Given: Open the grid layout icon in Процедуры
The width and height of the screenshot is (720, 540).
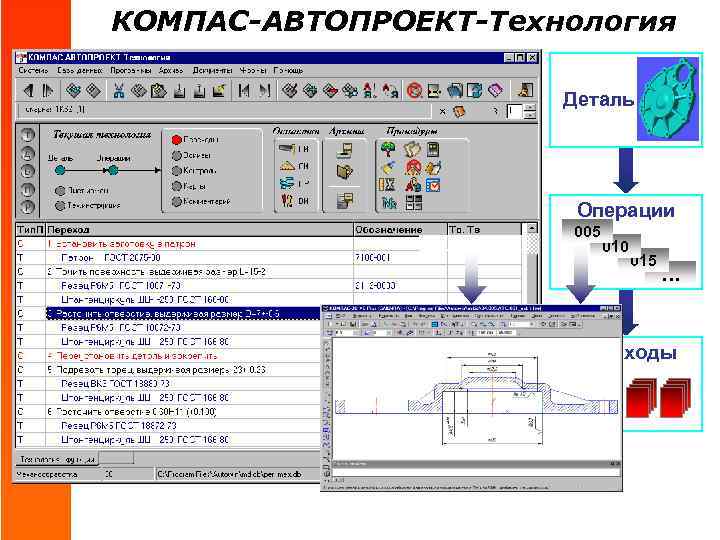Looking at the screenshot, I should 414,202.
